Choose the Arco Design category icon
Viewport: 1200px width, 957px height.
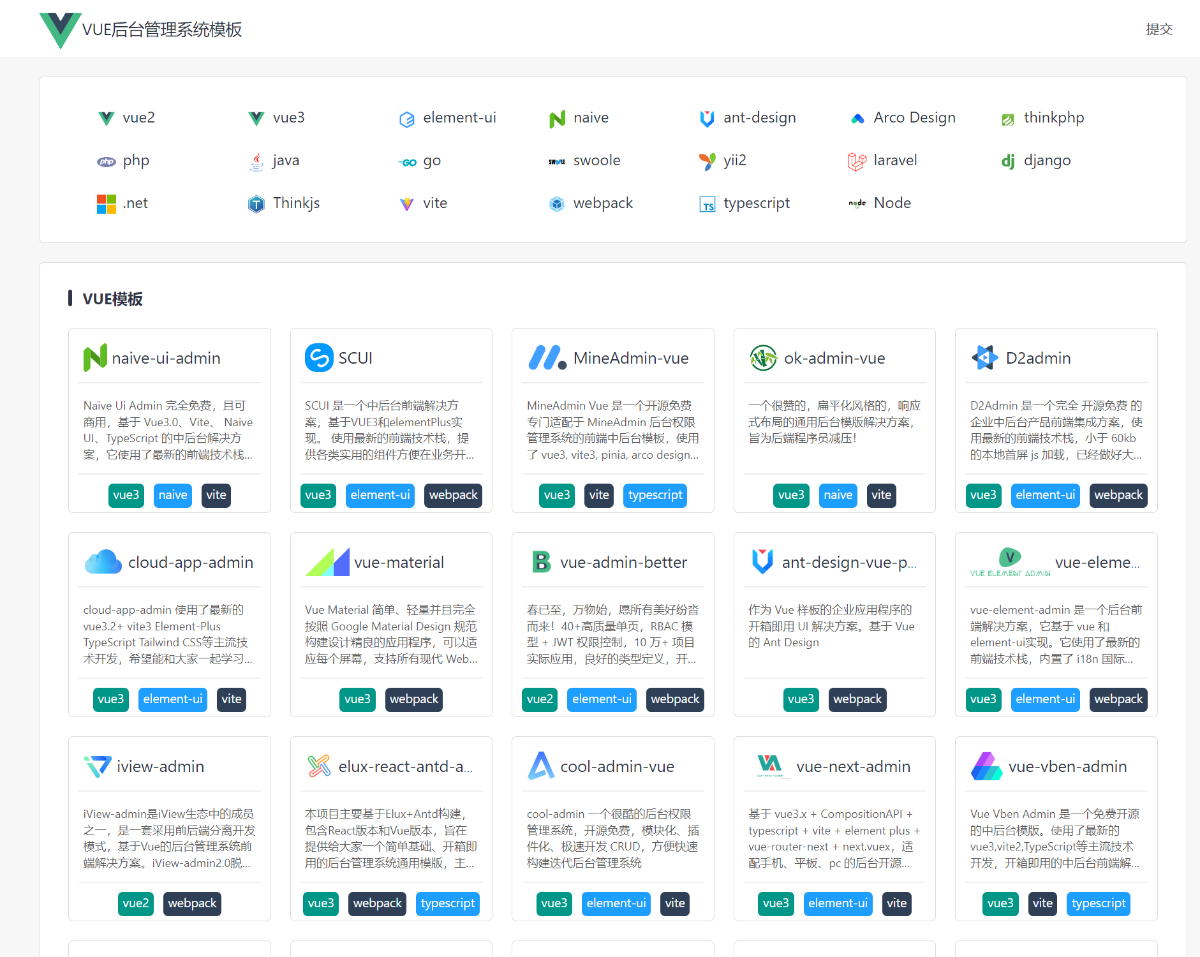tap(857, 119)
